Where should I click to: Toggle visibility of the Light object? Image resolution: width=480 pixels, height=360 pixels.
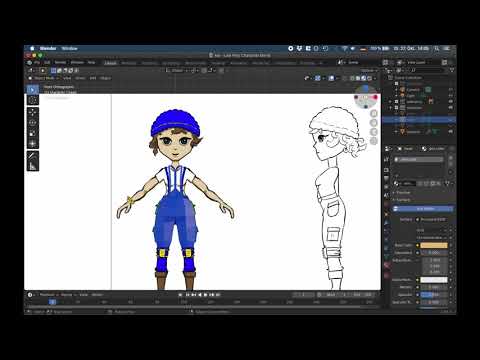point(451,96)
